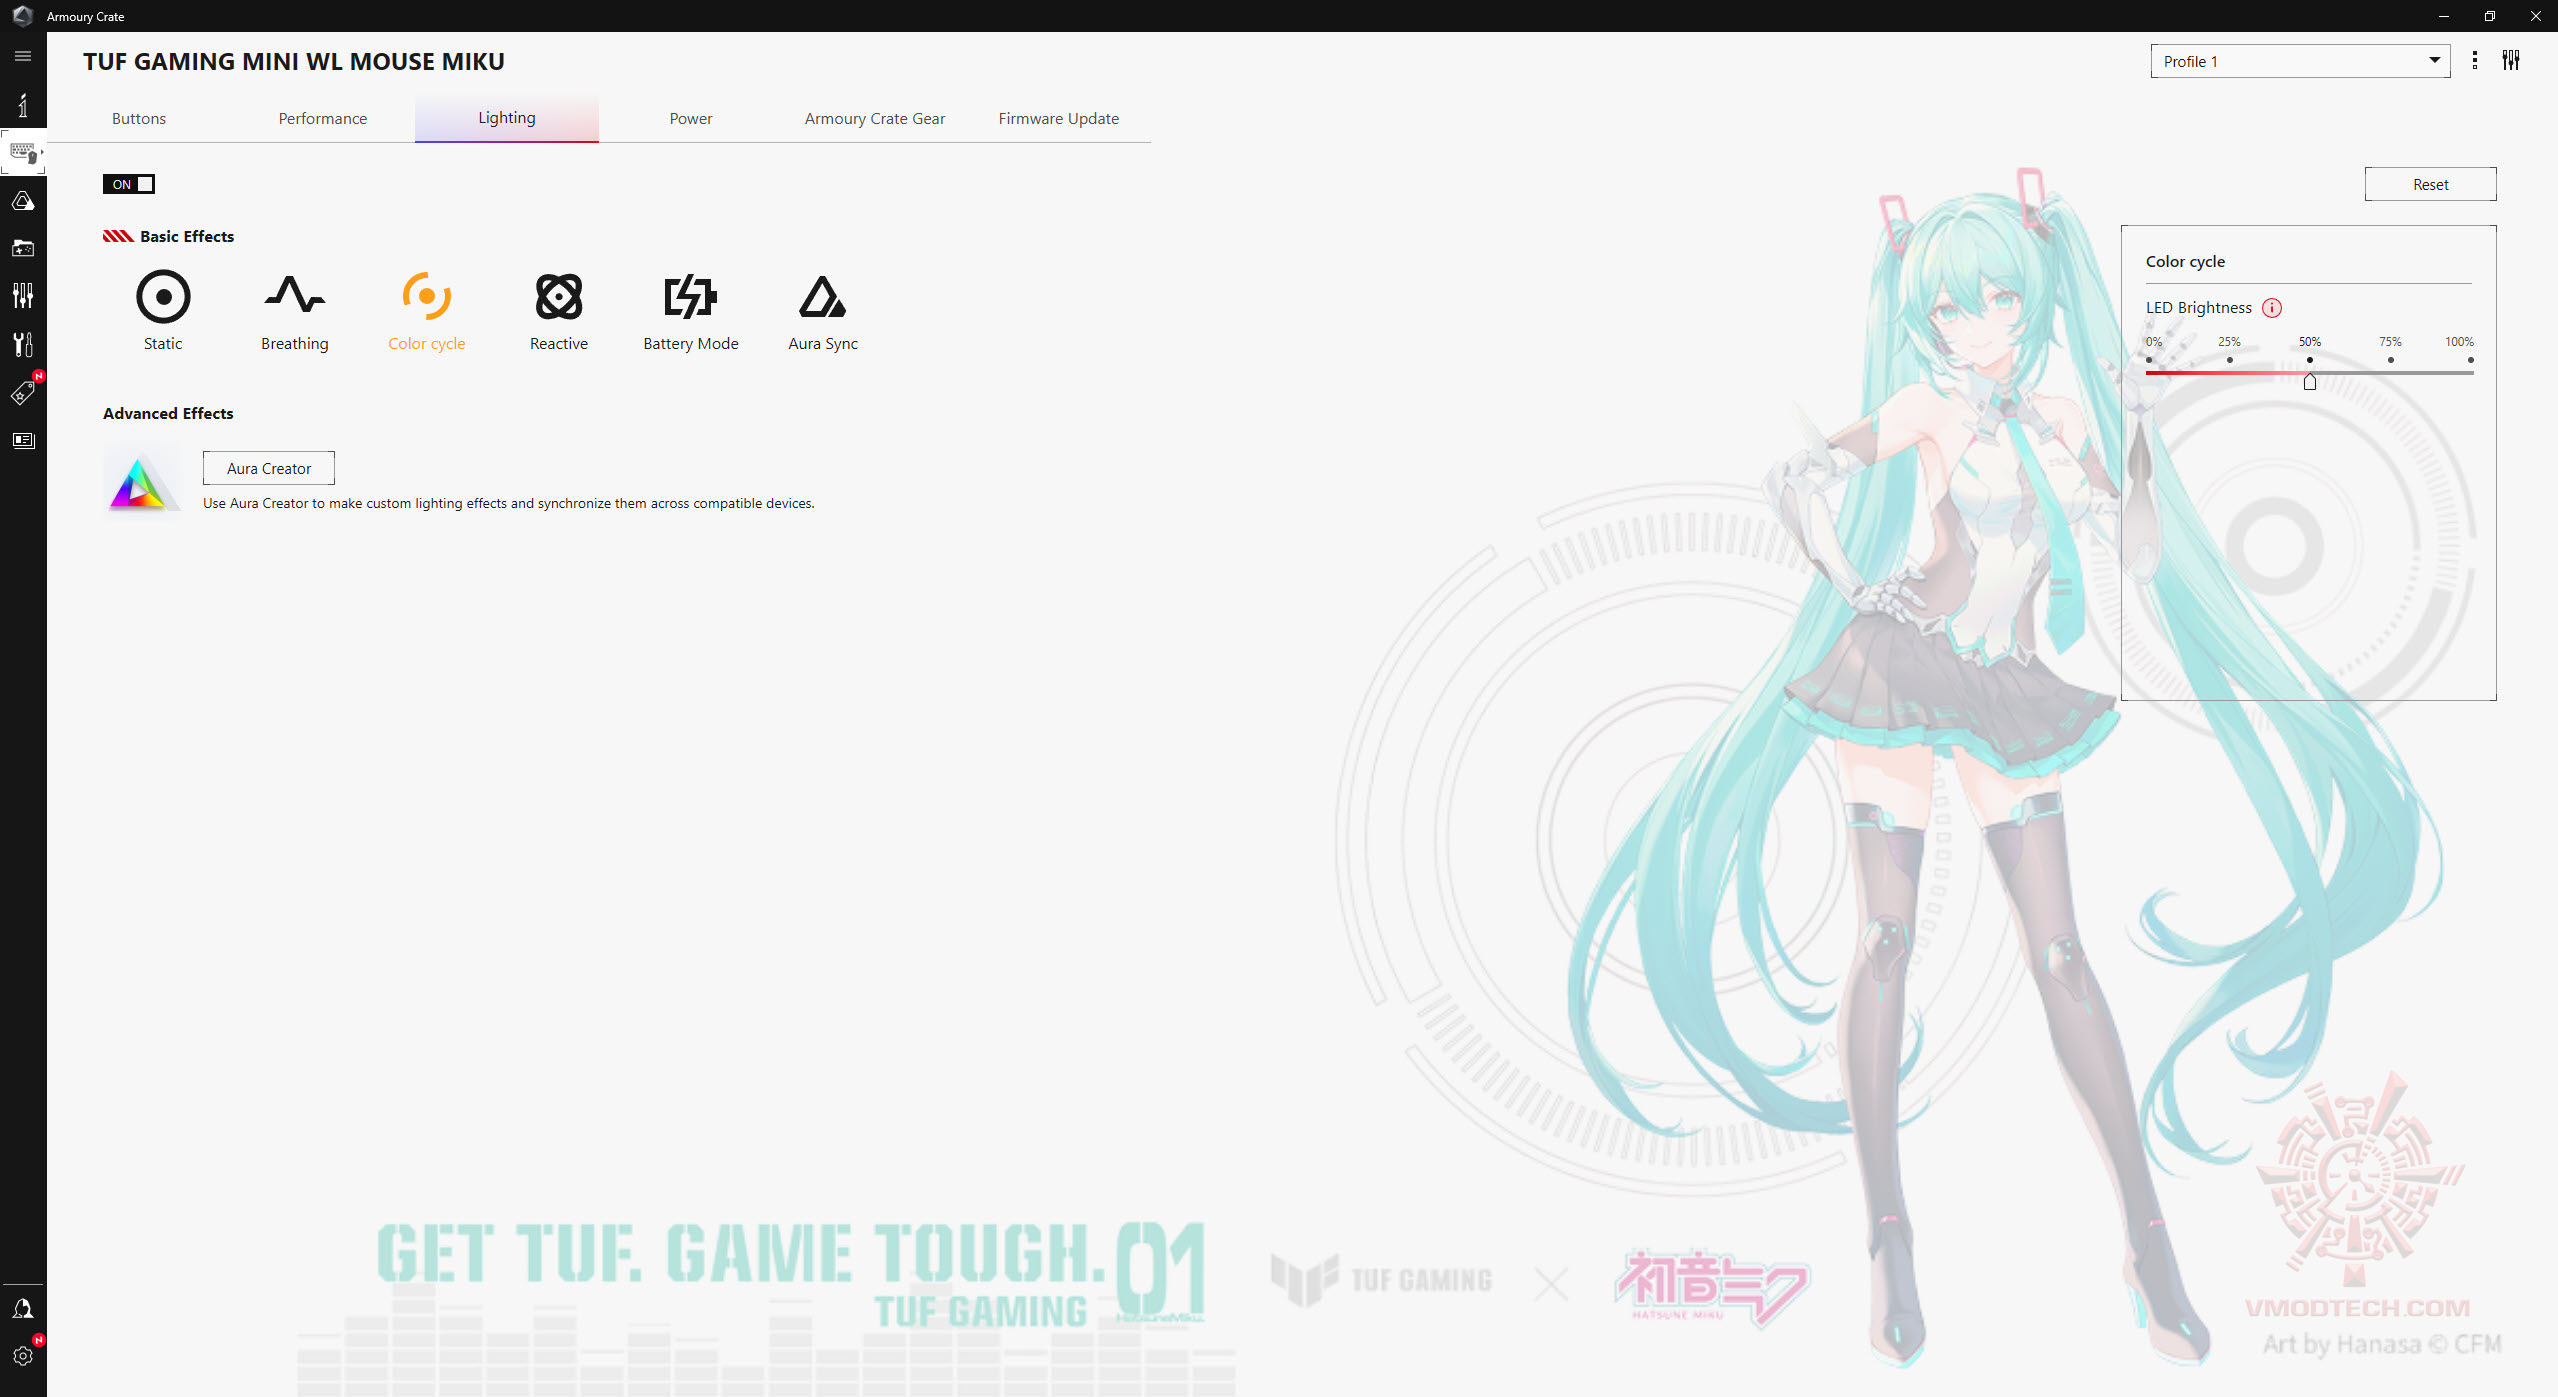Expand the Profile 1 dropdown
Image resolution: width=2558 pixels, height=1397 pixels.
2299,61
